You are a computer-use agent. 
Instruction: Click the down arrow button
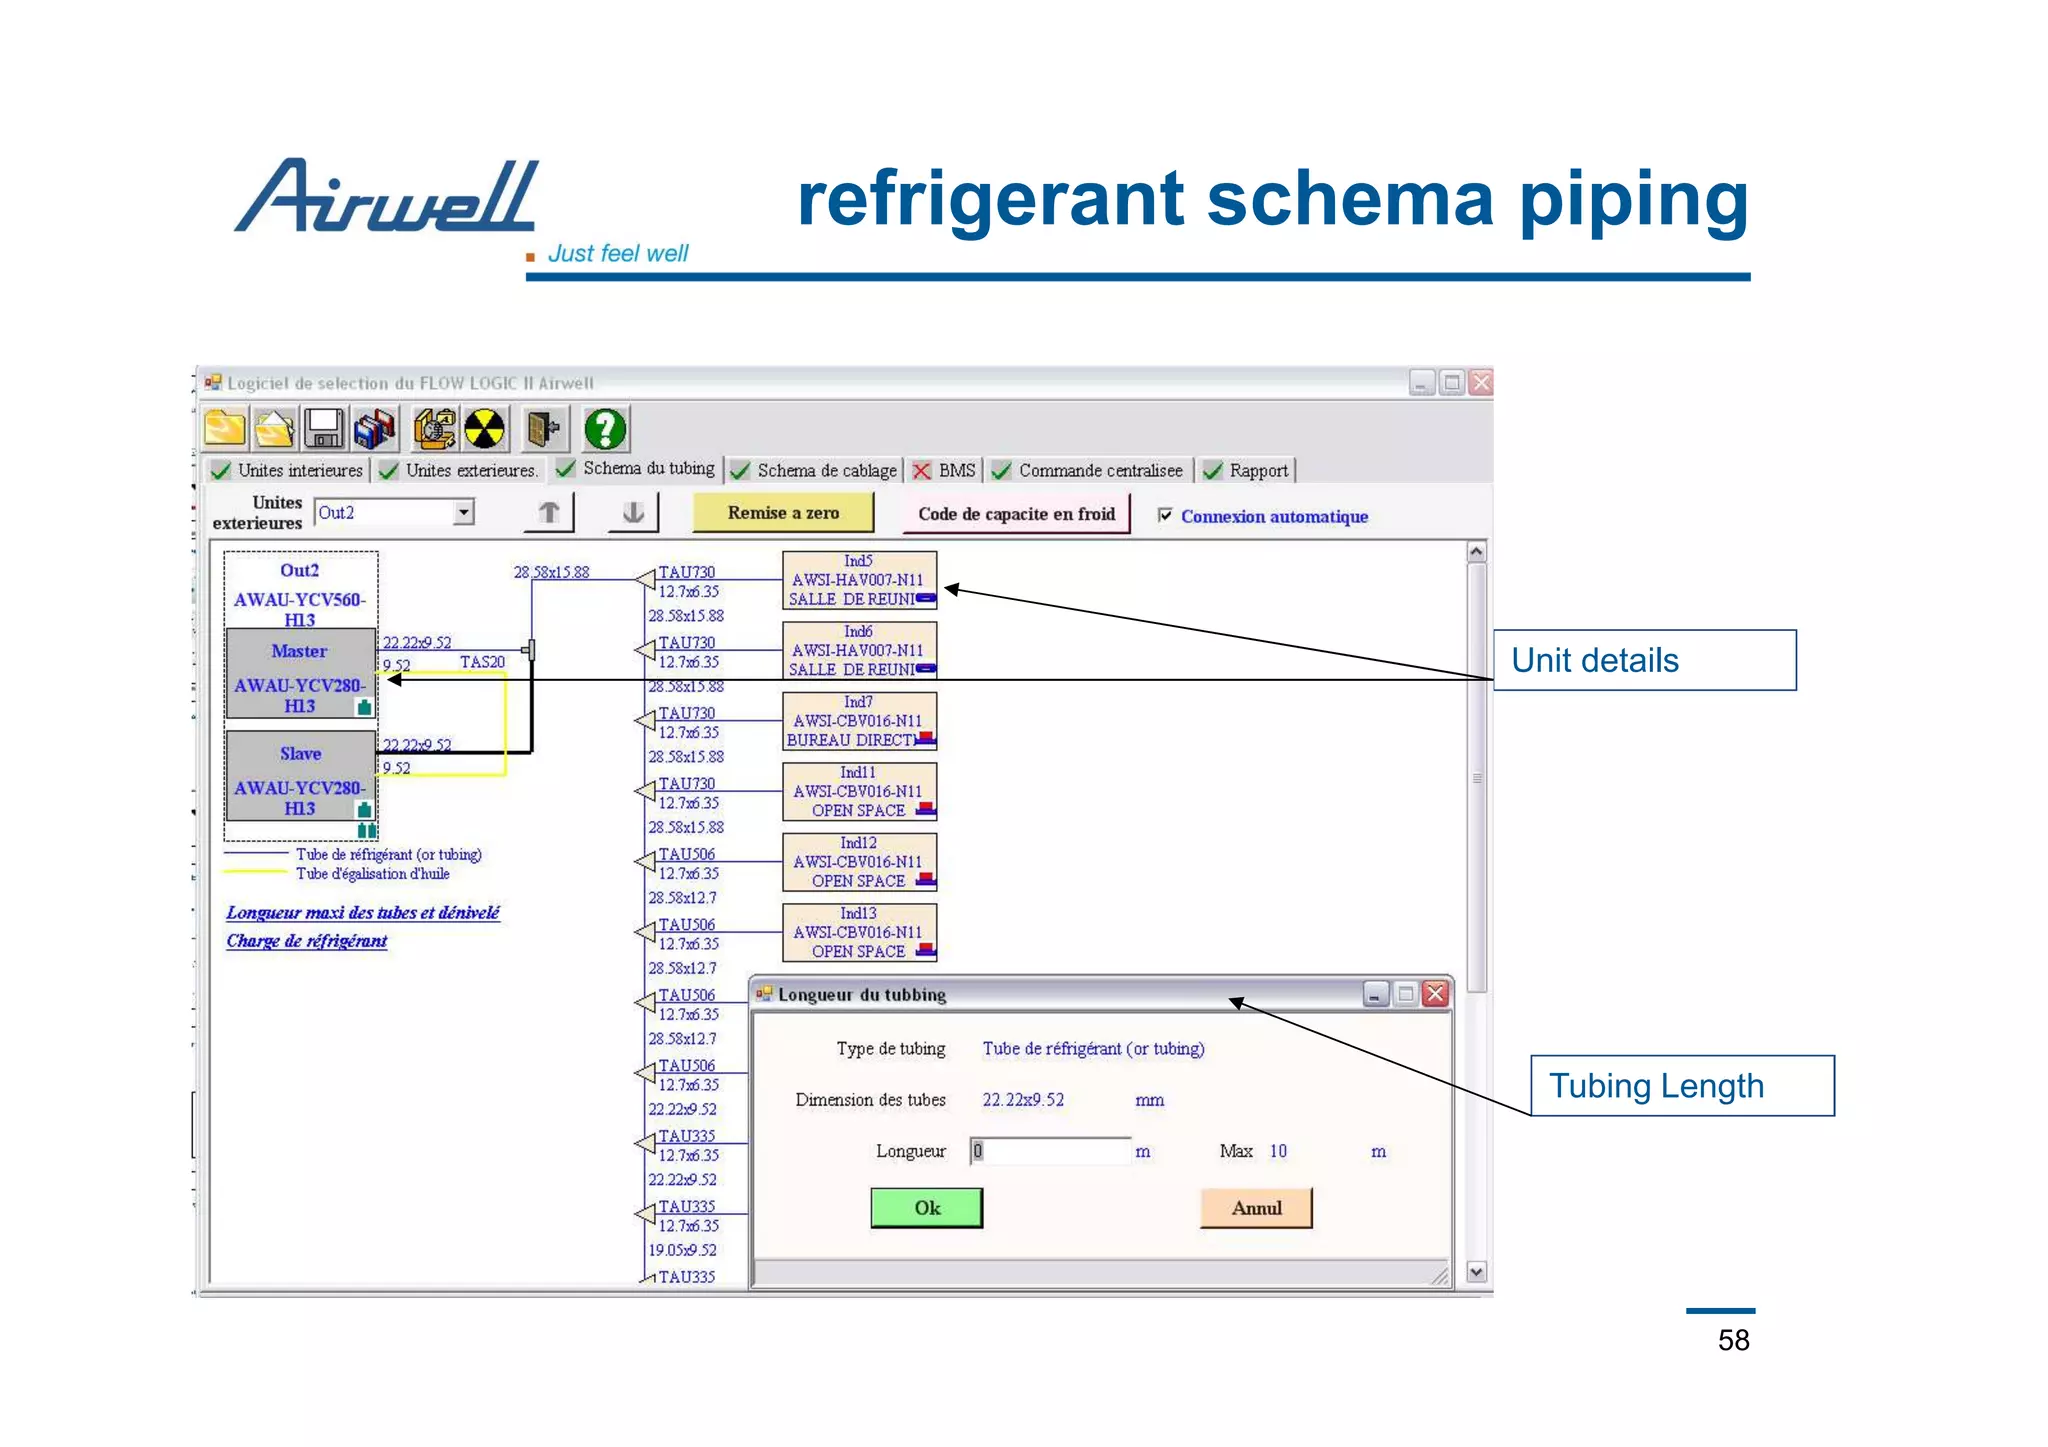tap(633, 513)
